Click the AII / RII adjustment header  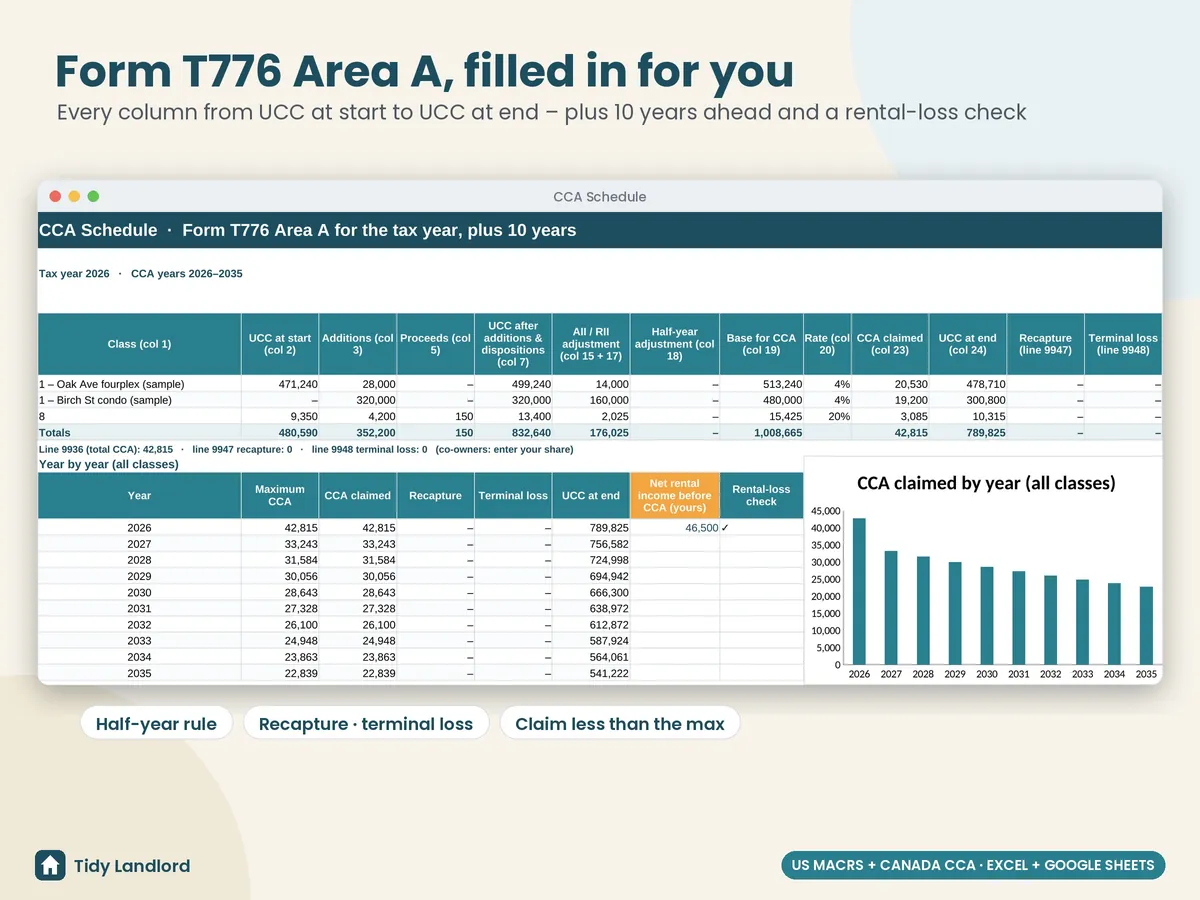click(591, 344)
